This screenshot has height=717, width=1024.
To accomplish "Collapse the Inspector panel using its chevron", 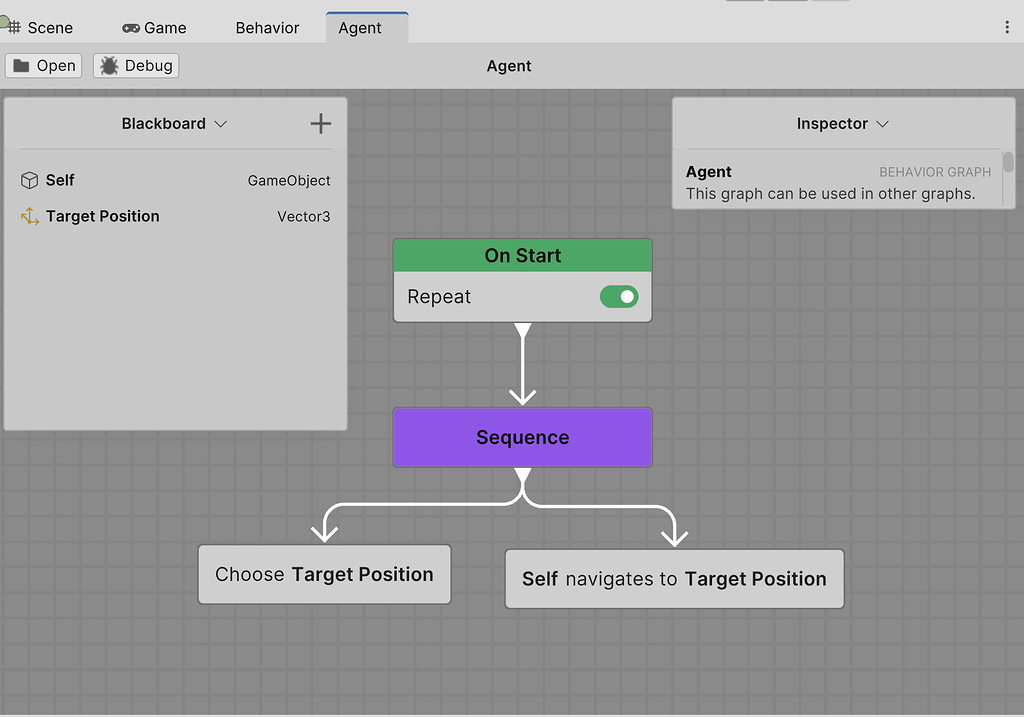I will 881,124.
